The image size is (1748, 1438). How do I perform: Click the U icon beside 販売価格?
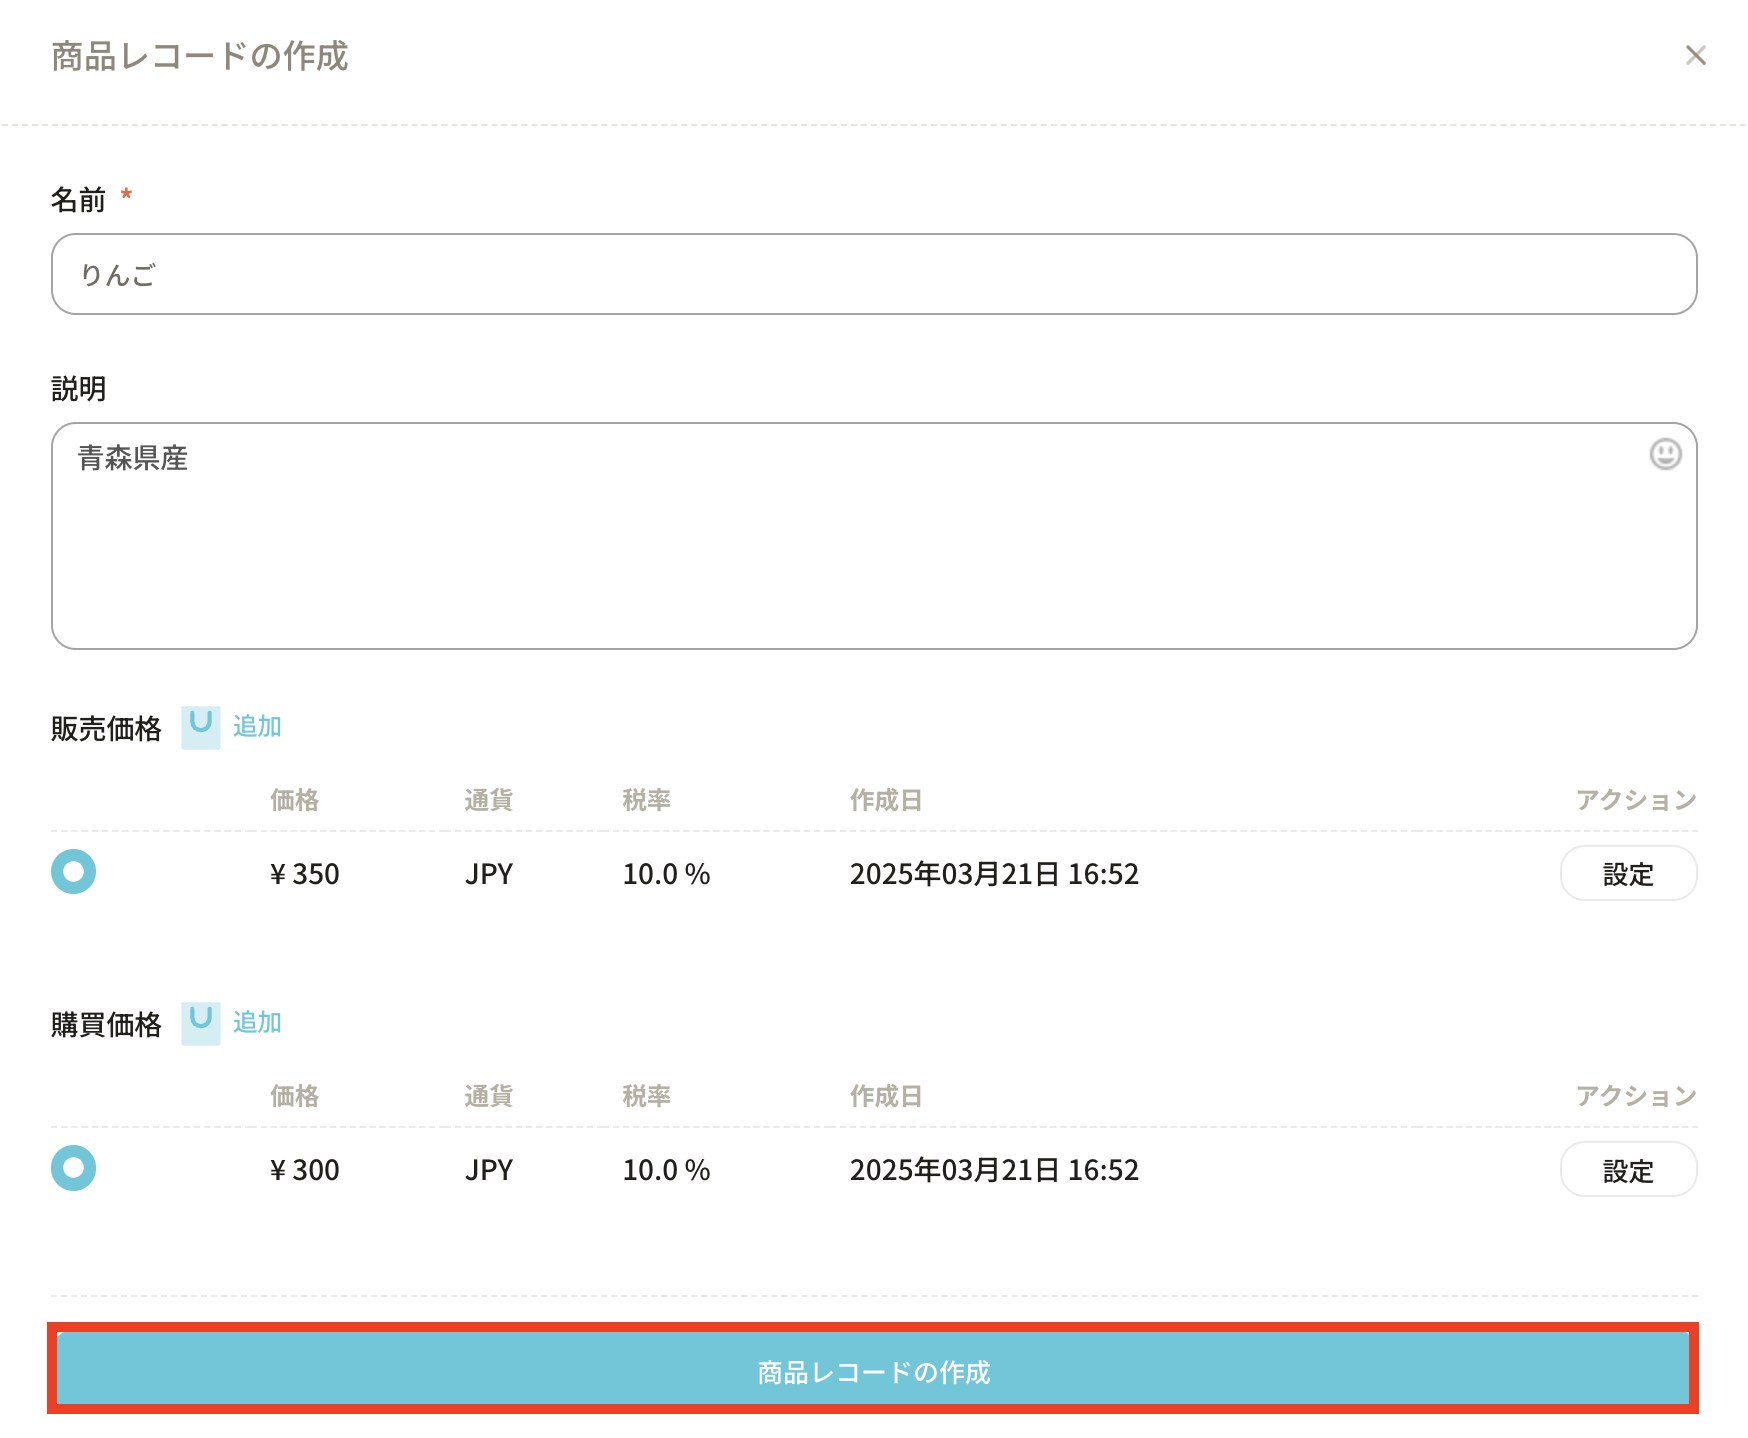201,726
